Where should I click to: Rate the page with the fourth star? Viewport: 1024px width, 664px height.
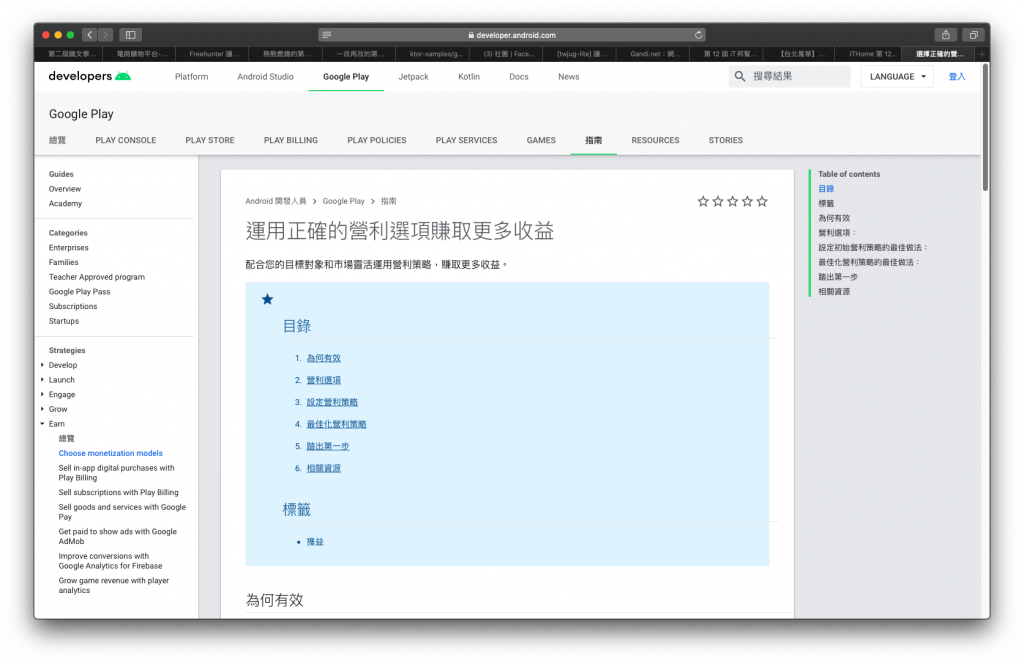pos(747,201)
